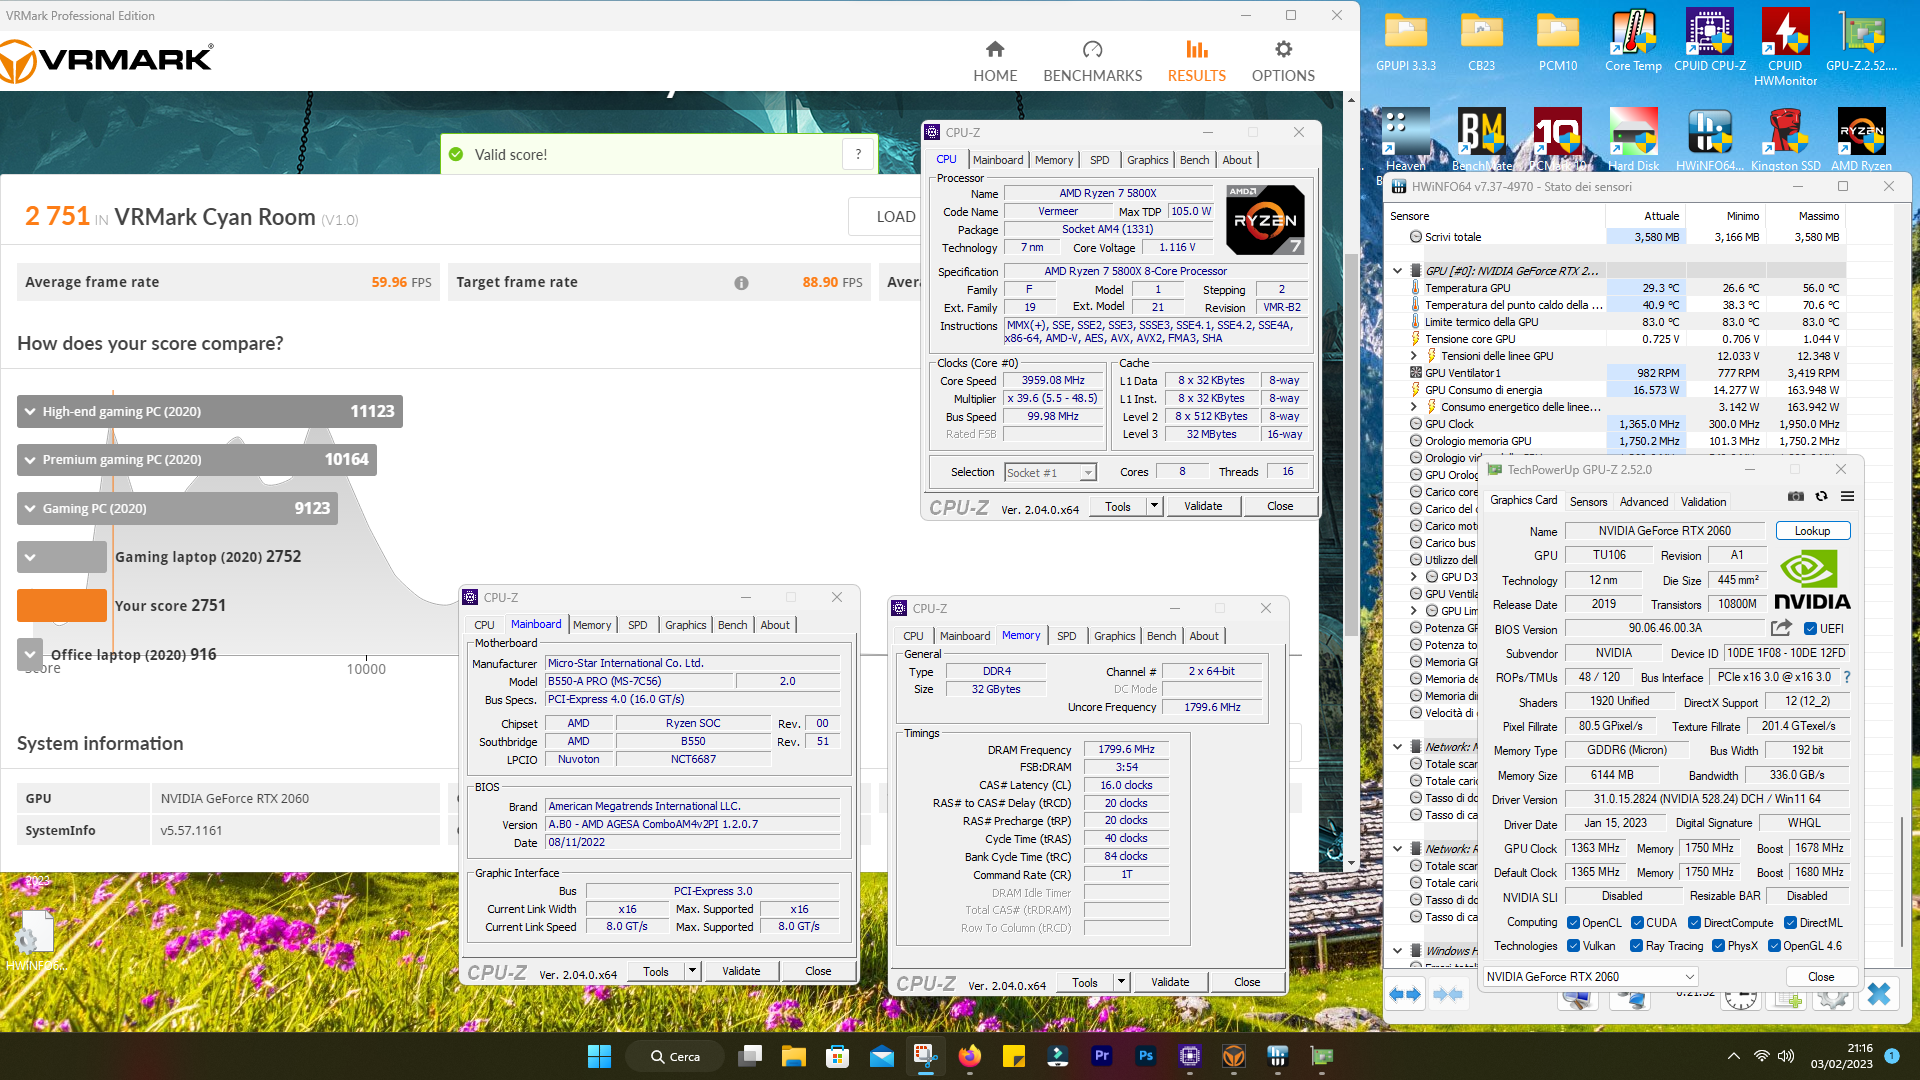Click GPU-Z screenshot camera icon
The height and width of the screenshot is (1080, 1920).
click(1796, 496)
